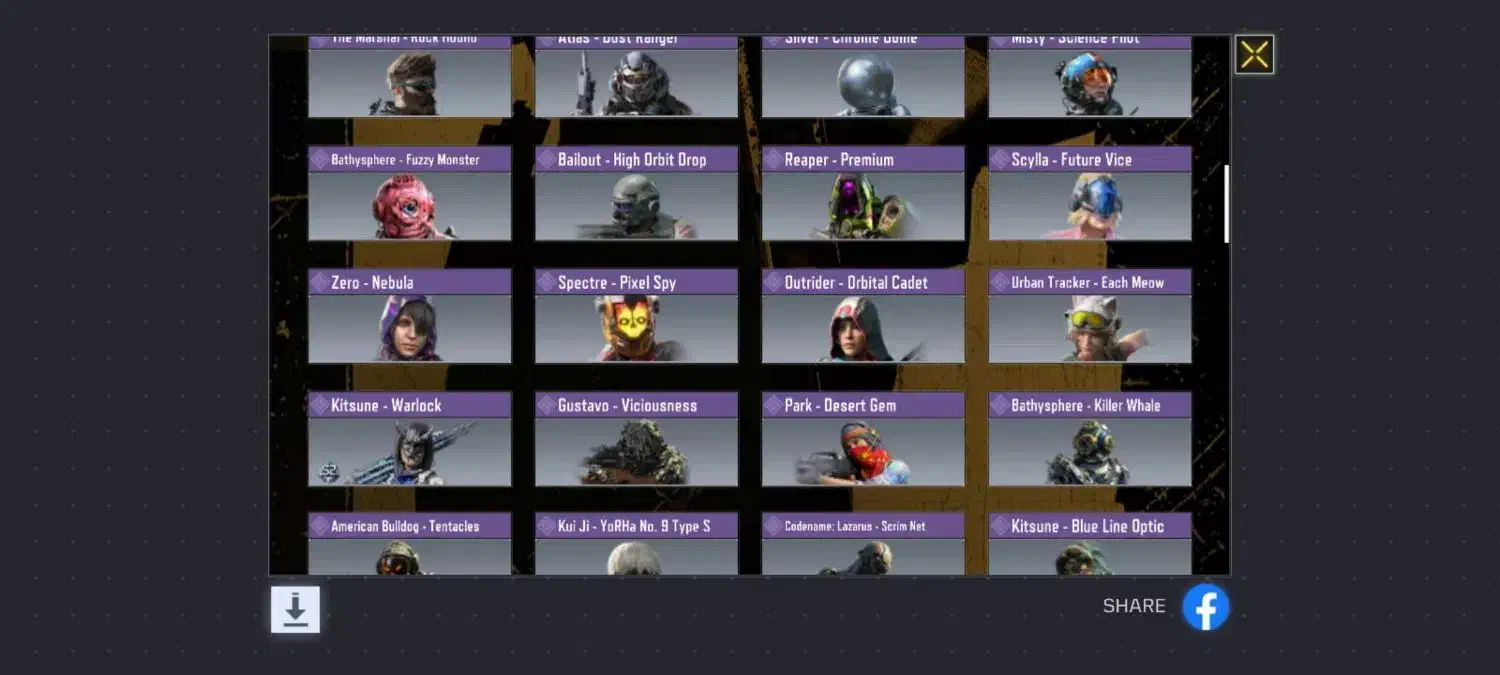This screenshot has width=1500, height=675.
Task: Click the diamond icon beside Scylla - Future Vice
Action: [x=1000, y=160]
